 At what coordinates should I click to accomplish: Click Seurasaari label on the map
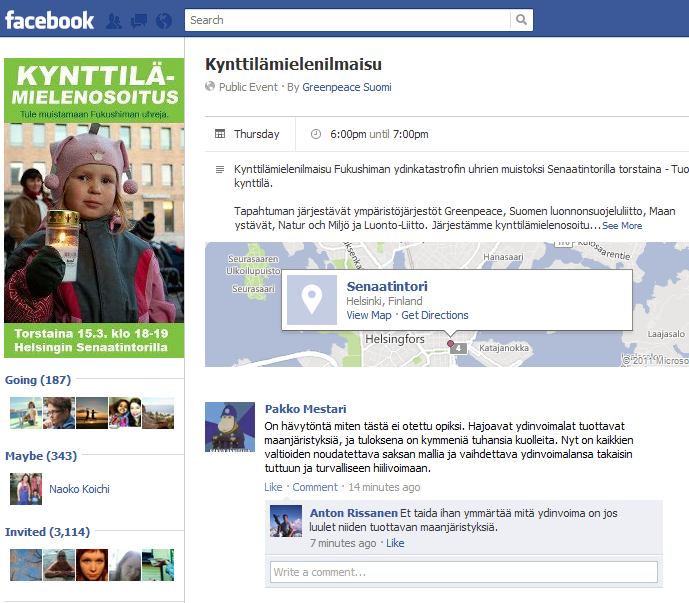[x=253, y=289]
